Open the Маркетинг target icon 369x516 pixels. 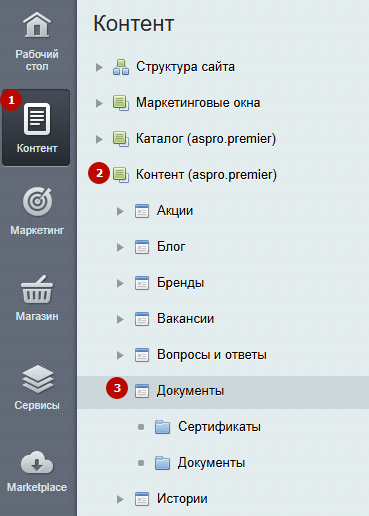point(37,201)
